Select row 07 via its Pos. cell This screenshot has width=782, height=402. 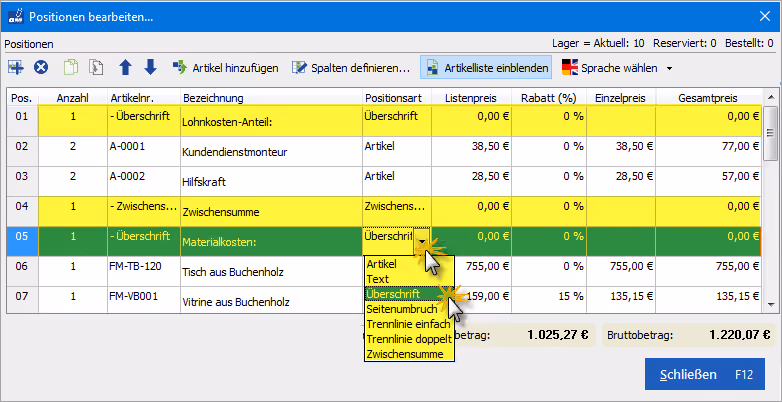(22, 300)
